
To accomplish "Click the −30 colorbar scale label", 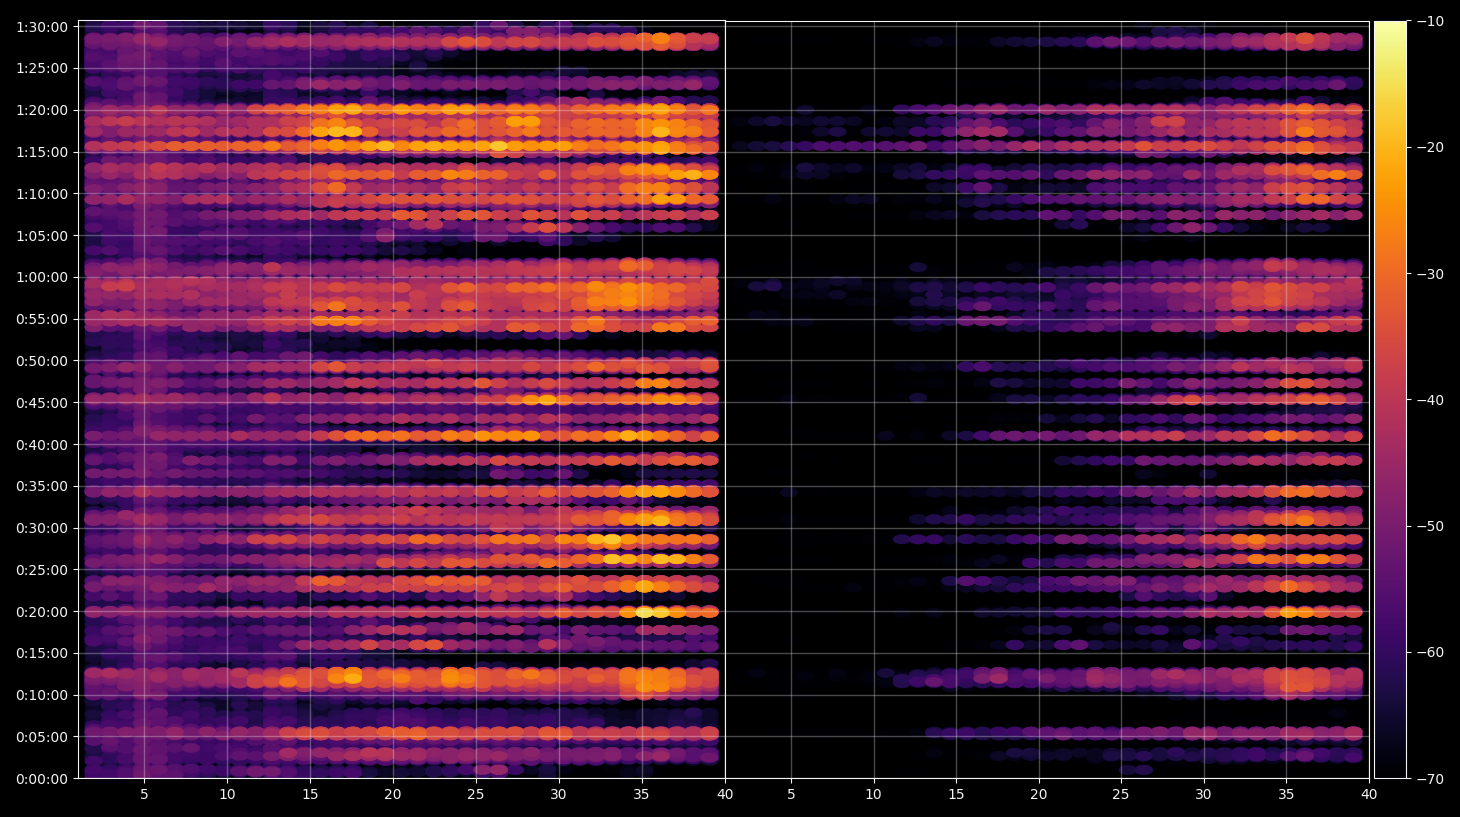I will [x=1431, y=274].
